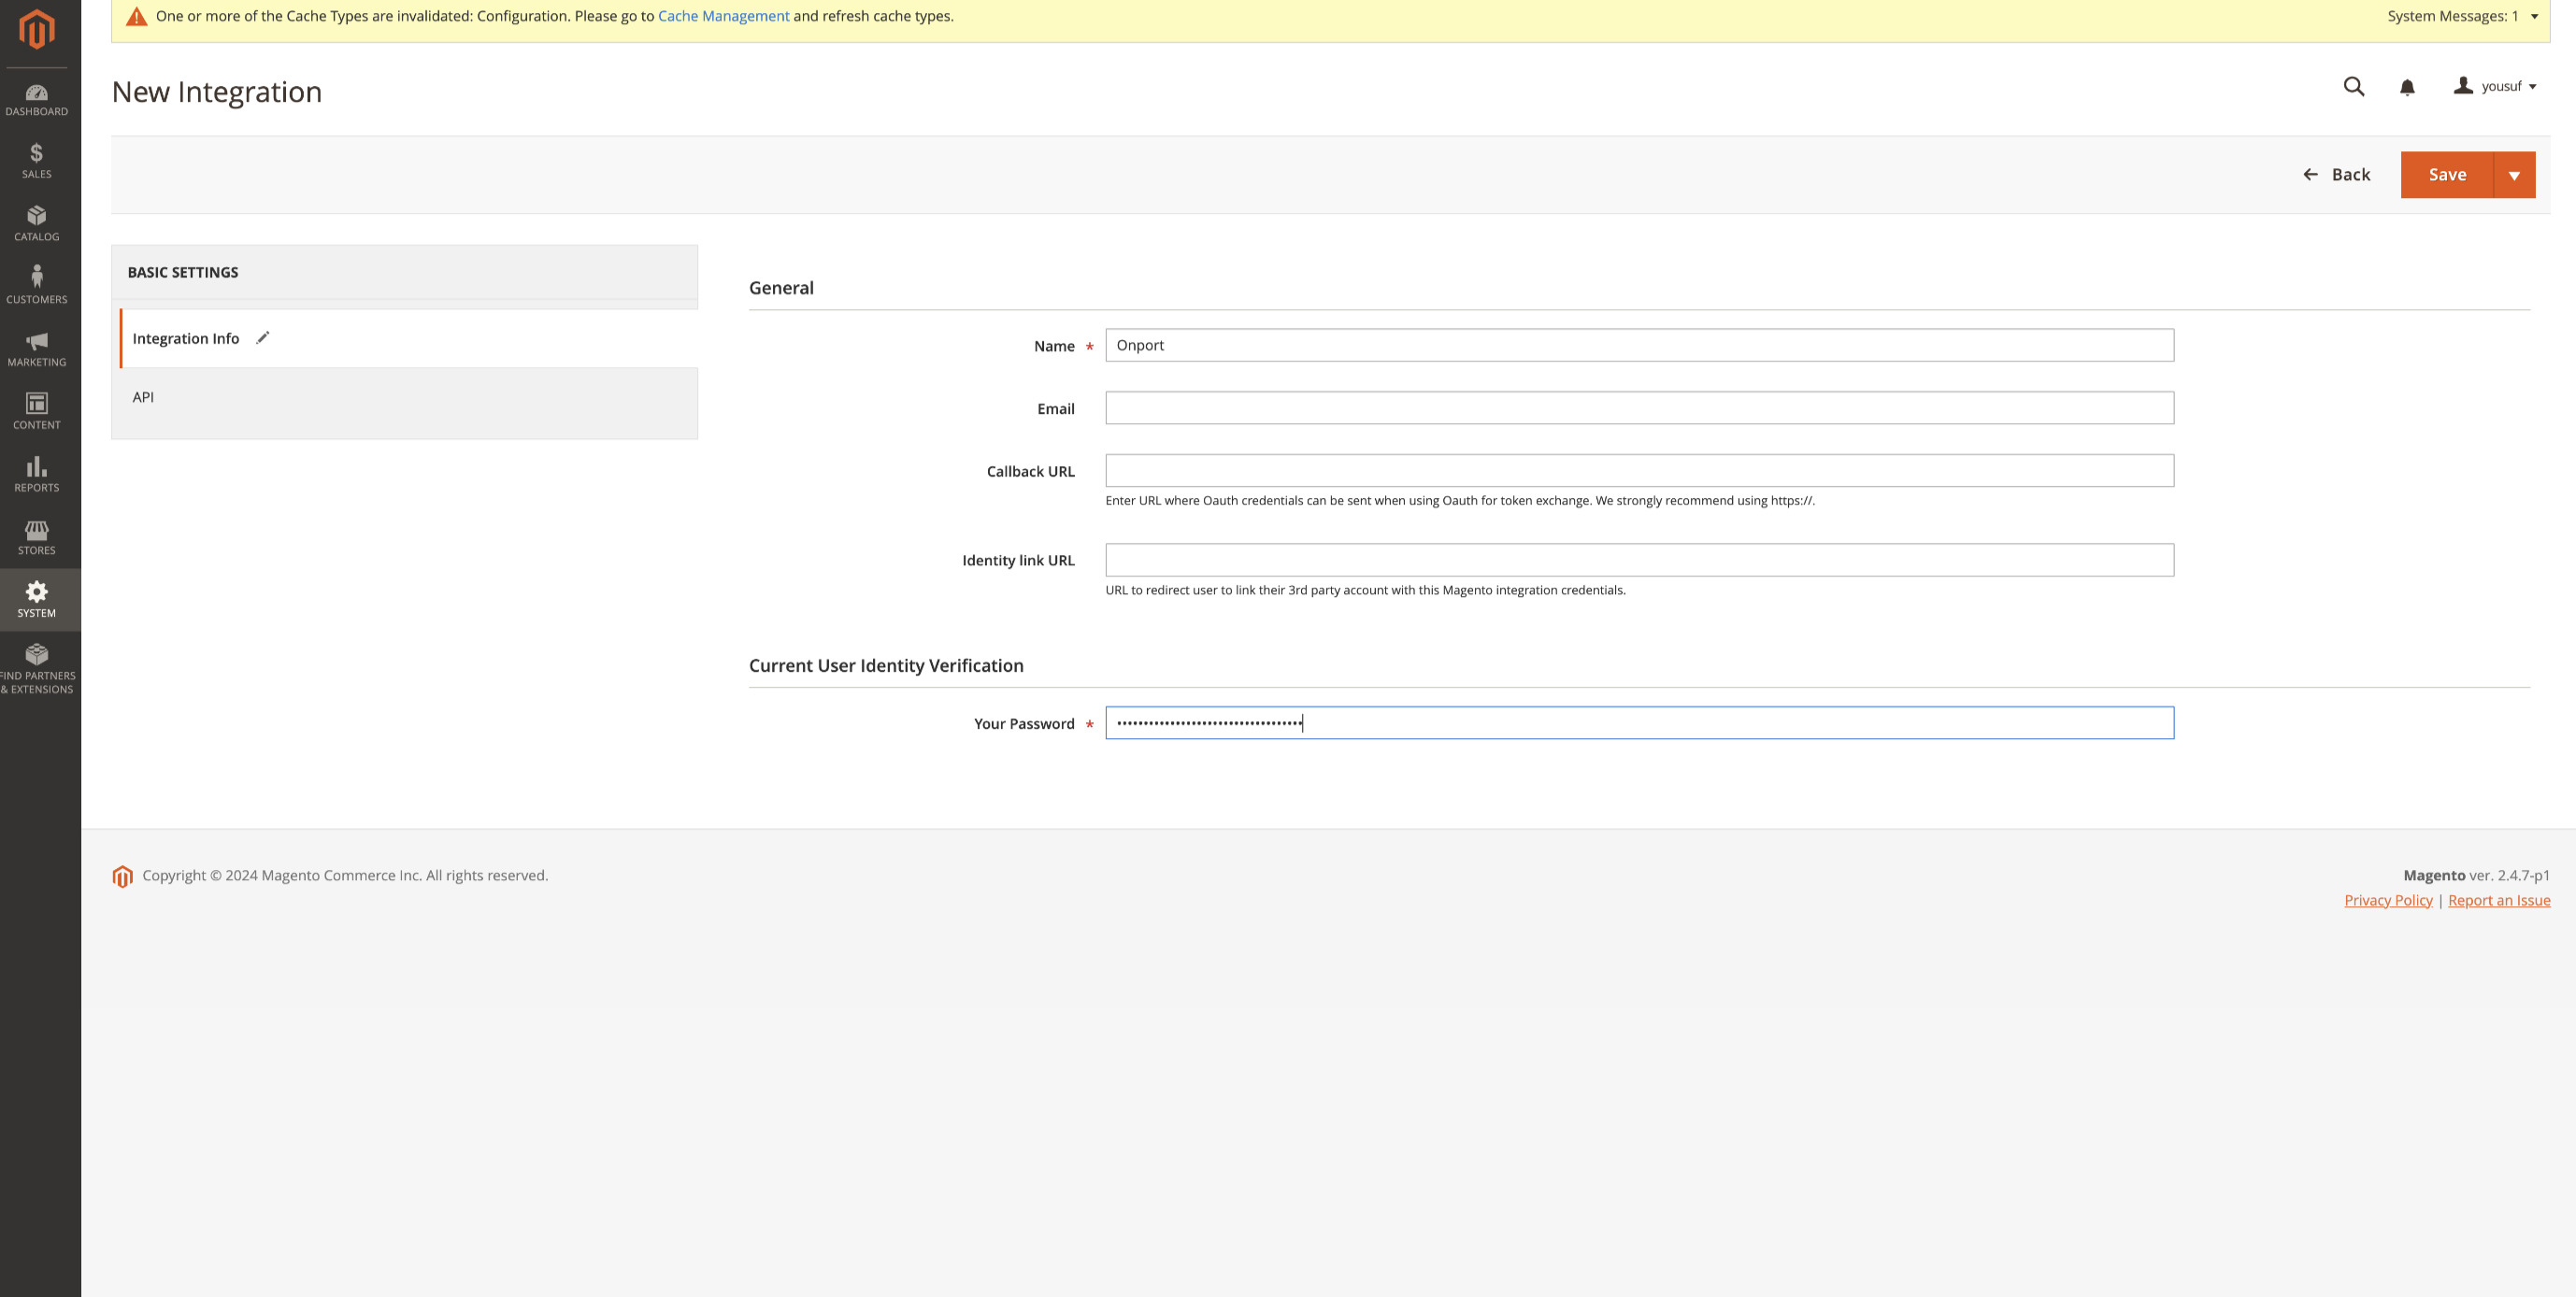The image size is (2576, 1297).
Task: Click the Magento logo icon in sidebar
Action: (37, 29)
